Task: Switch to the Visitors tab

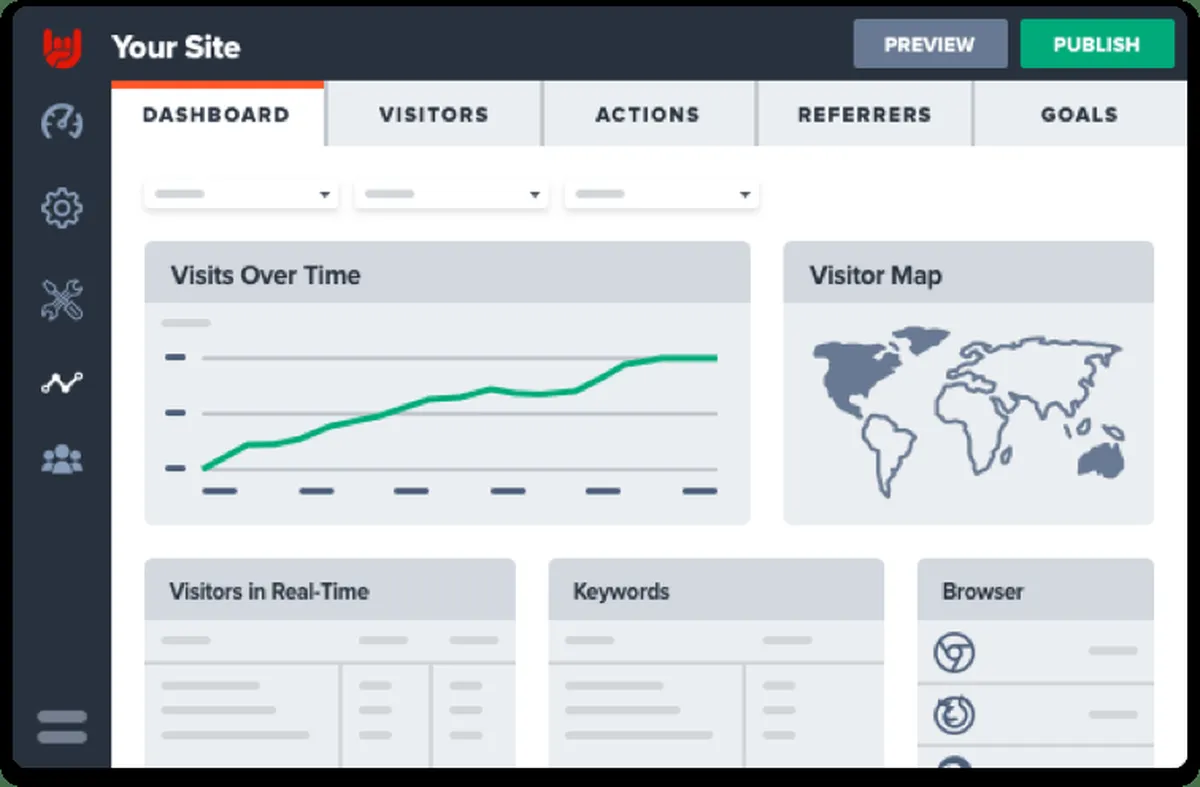Action: pos(434,114)
